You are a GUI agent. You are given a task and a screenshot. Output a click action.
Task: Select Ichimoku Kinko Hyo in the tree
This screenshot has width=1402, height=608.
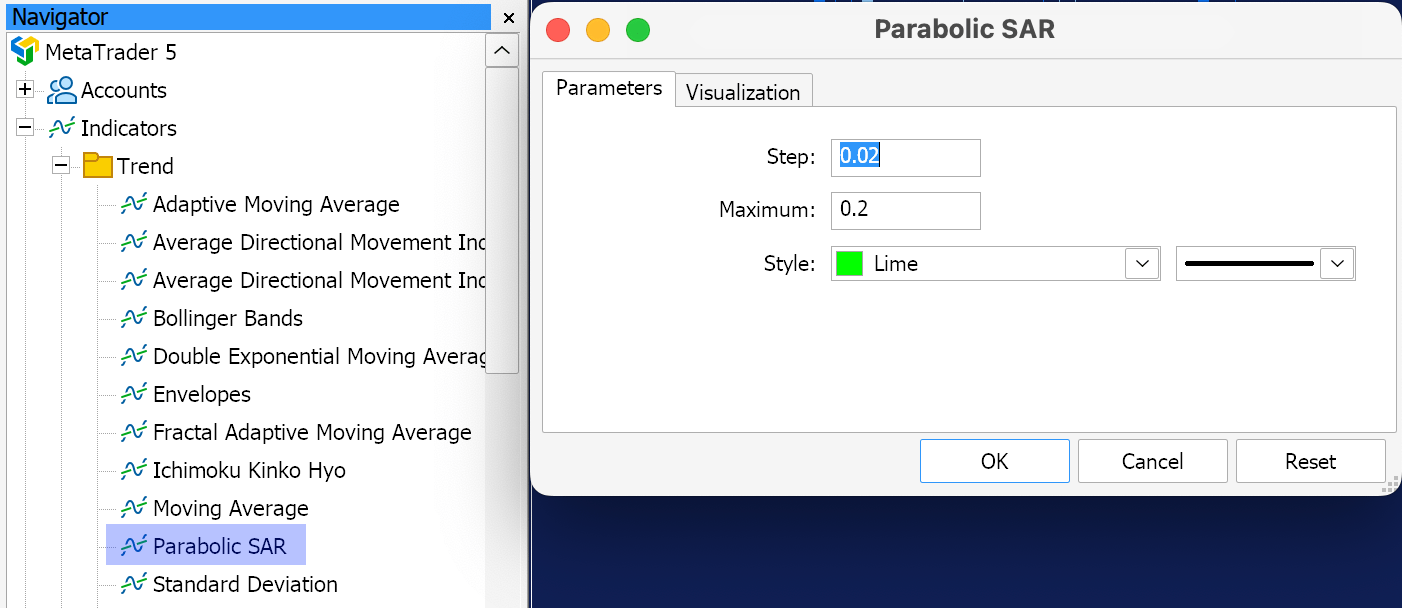[249, 470]
